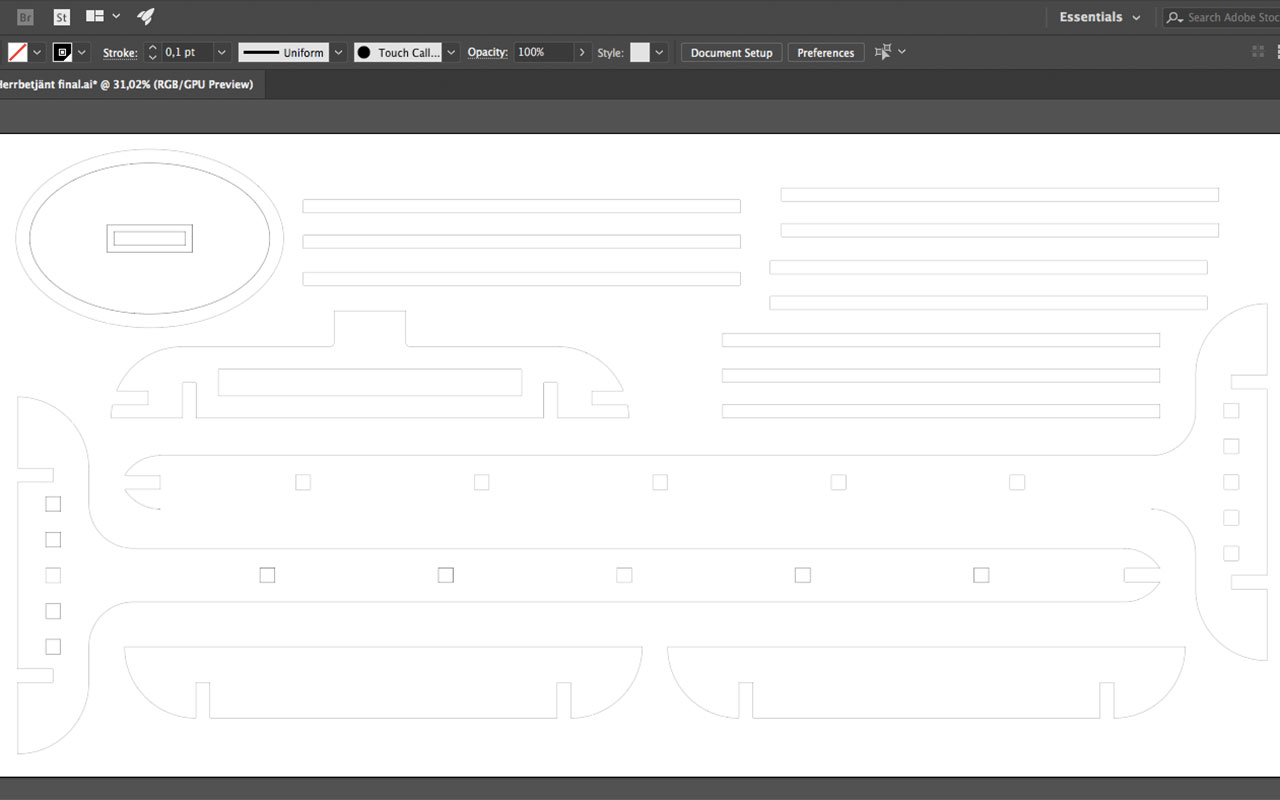Click the Select Similar Objects icon
Screen dimensions: 1280x800
click(883, 52)
